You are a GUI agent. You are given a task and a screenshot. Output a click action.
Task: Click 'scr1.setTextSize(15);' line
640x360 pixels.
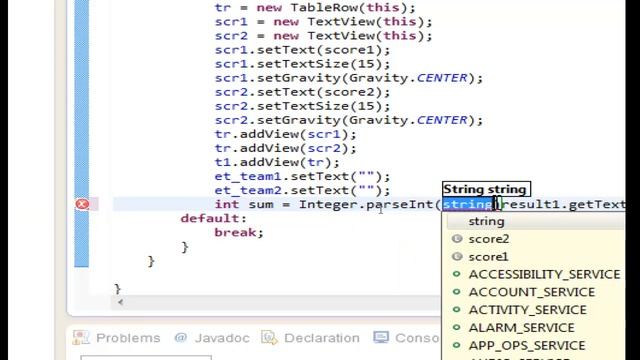pyautogui.click(x=302, y=64)
